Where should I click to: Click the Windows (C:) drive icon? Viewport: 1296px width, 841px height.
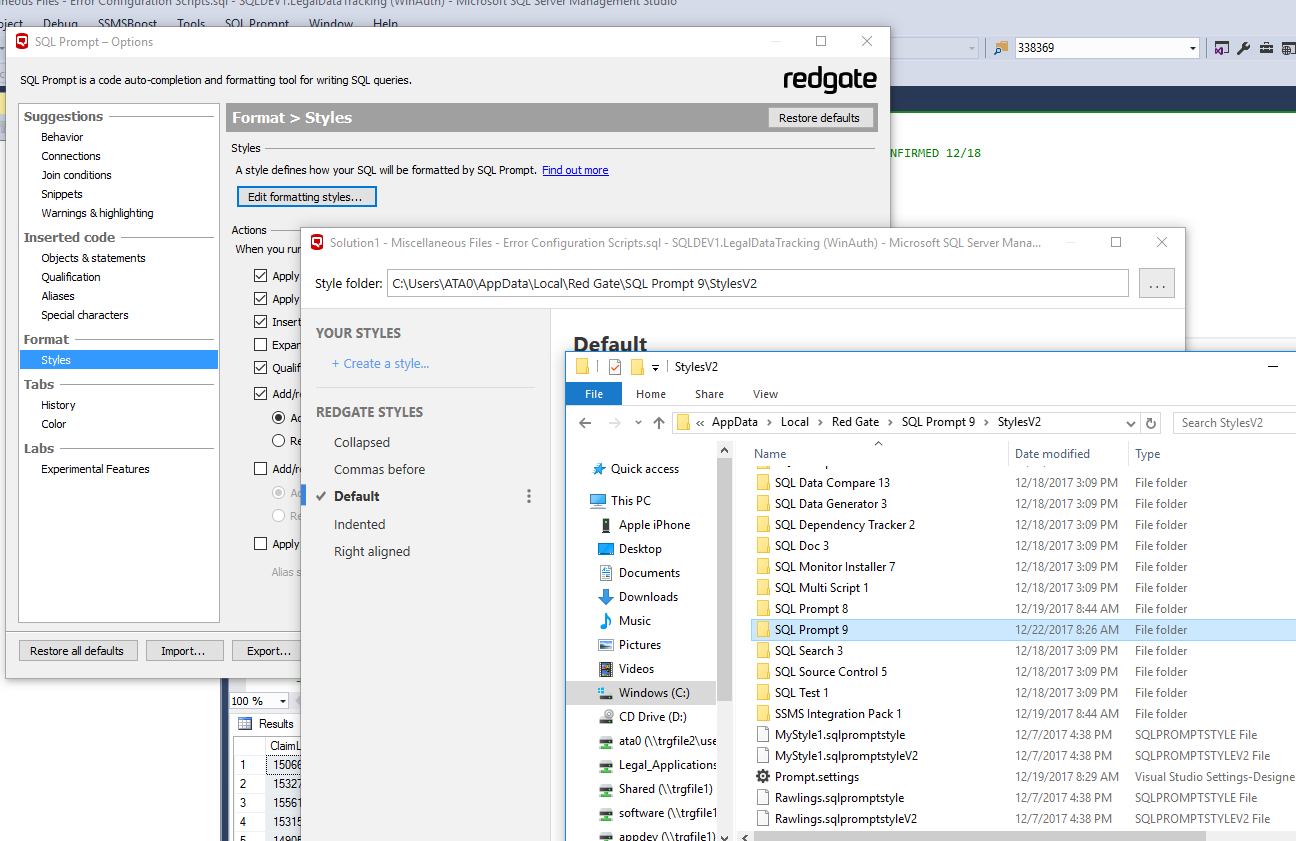coord(606,693)
